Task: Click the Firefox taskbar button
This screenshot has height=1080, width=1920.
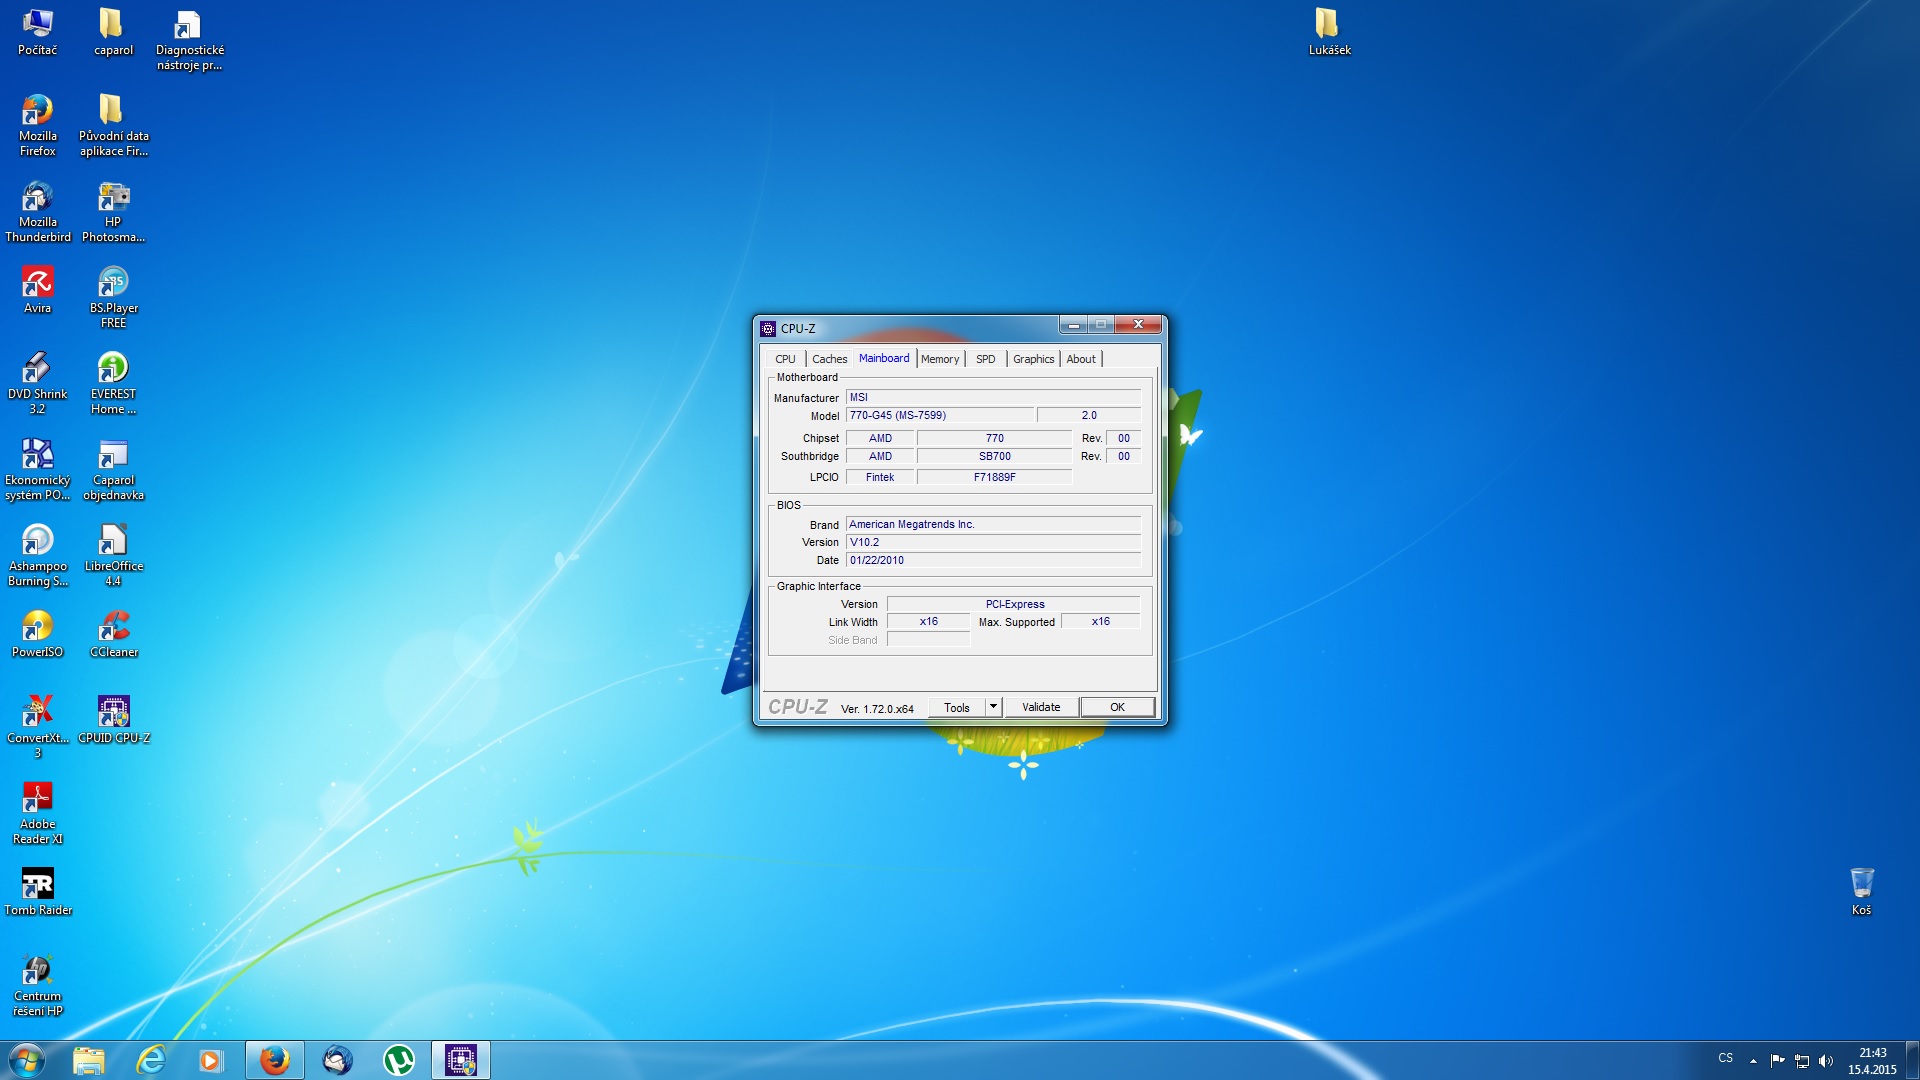Action: 275,1060
